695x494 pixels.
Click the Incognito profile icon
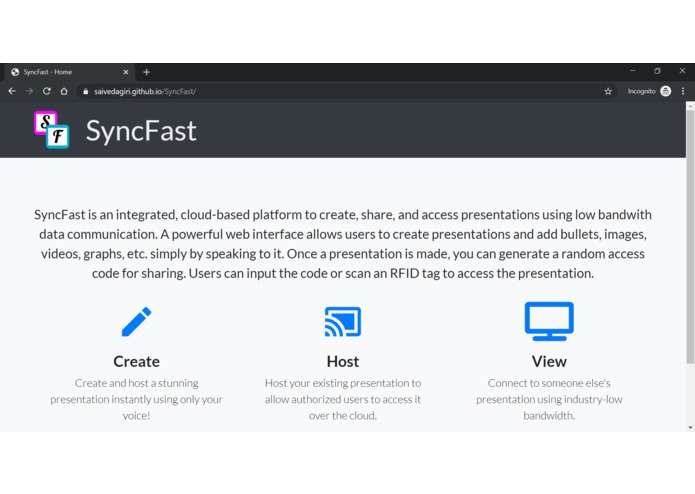click(665, 91)
